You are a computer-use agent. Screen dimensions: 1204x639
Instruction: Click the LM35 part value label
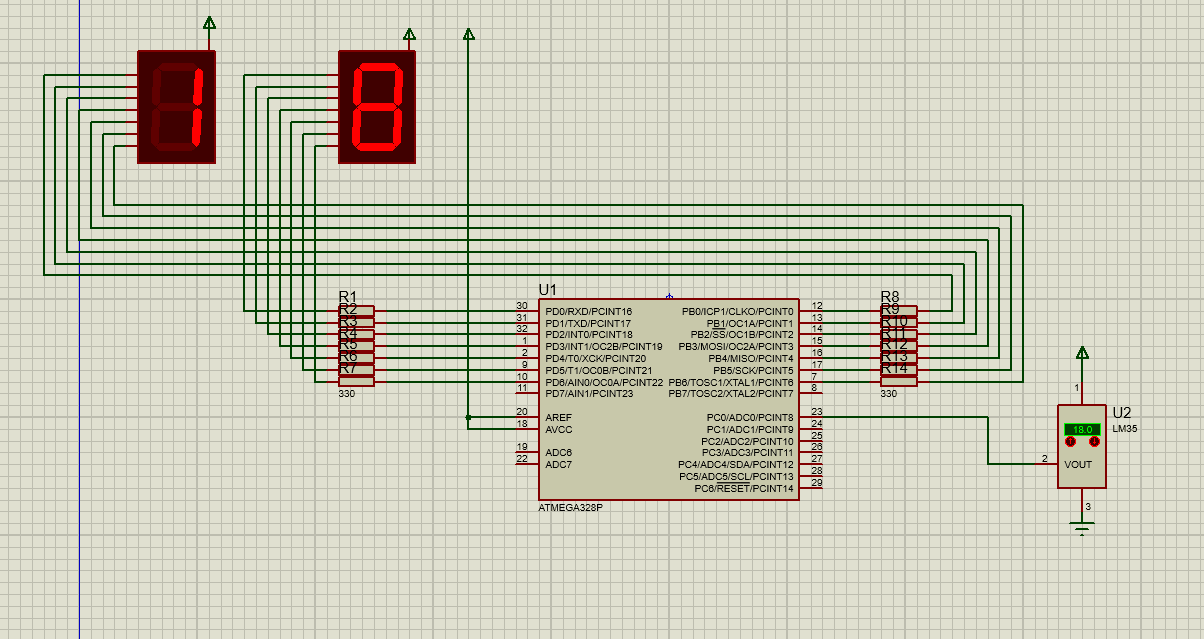(x=1124, y=428)
